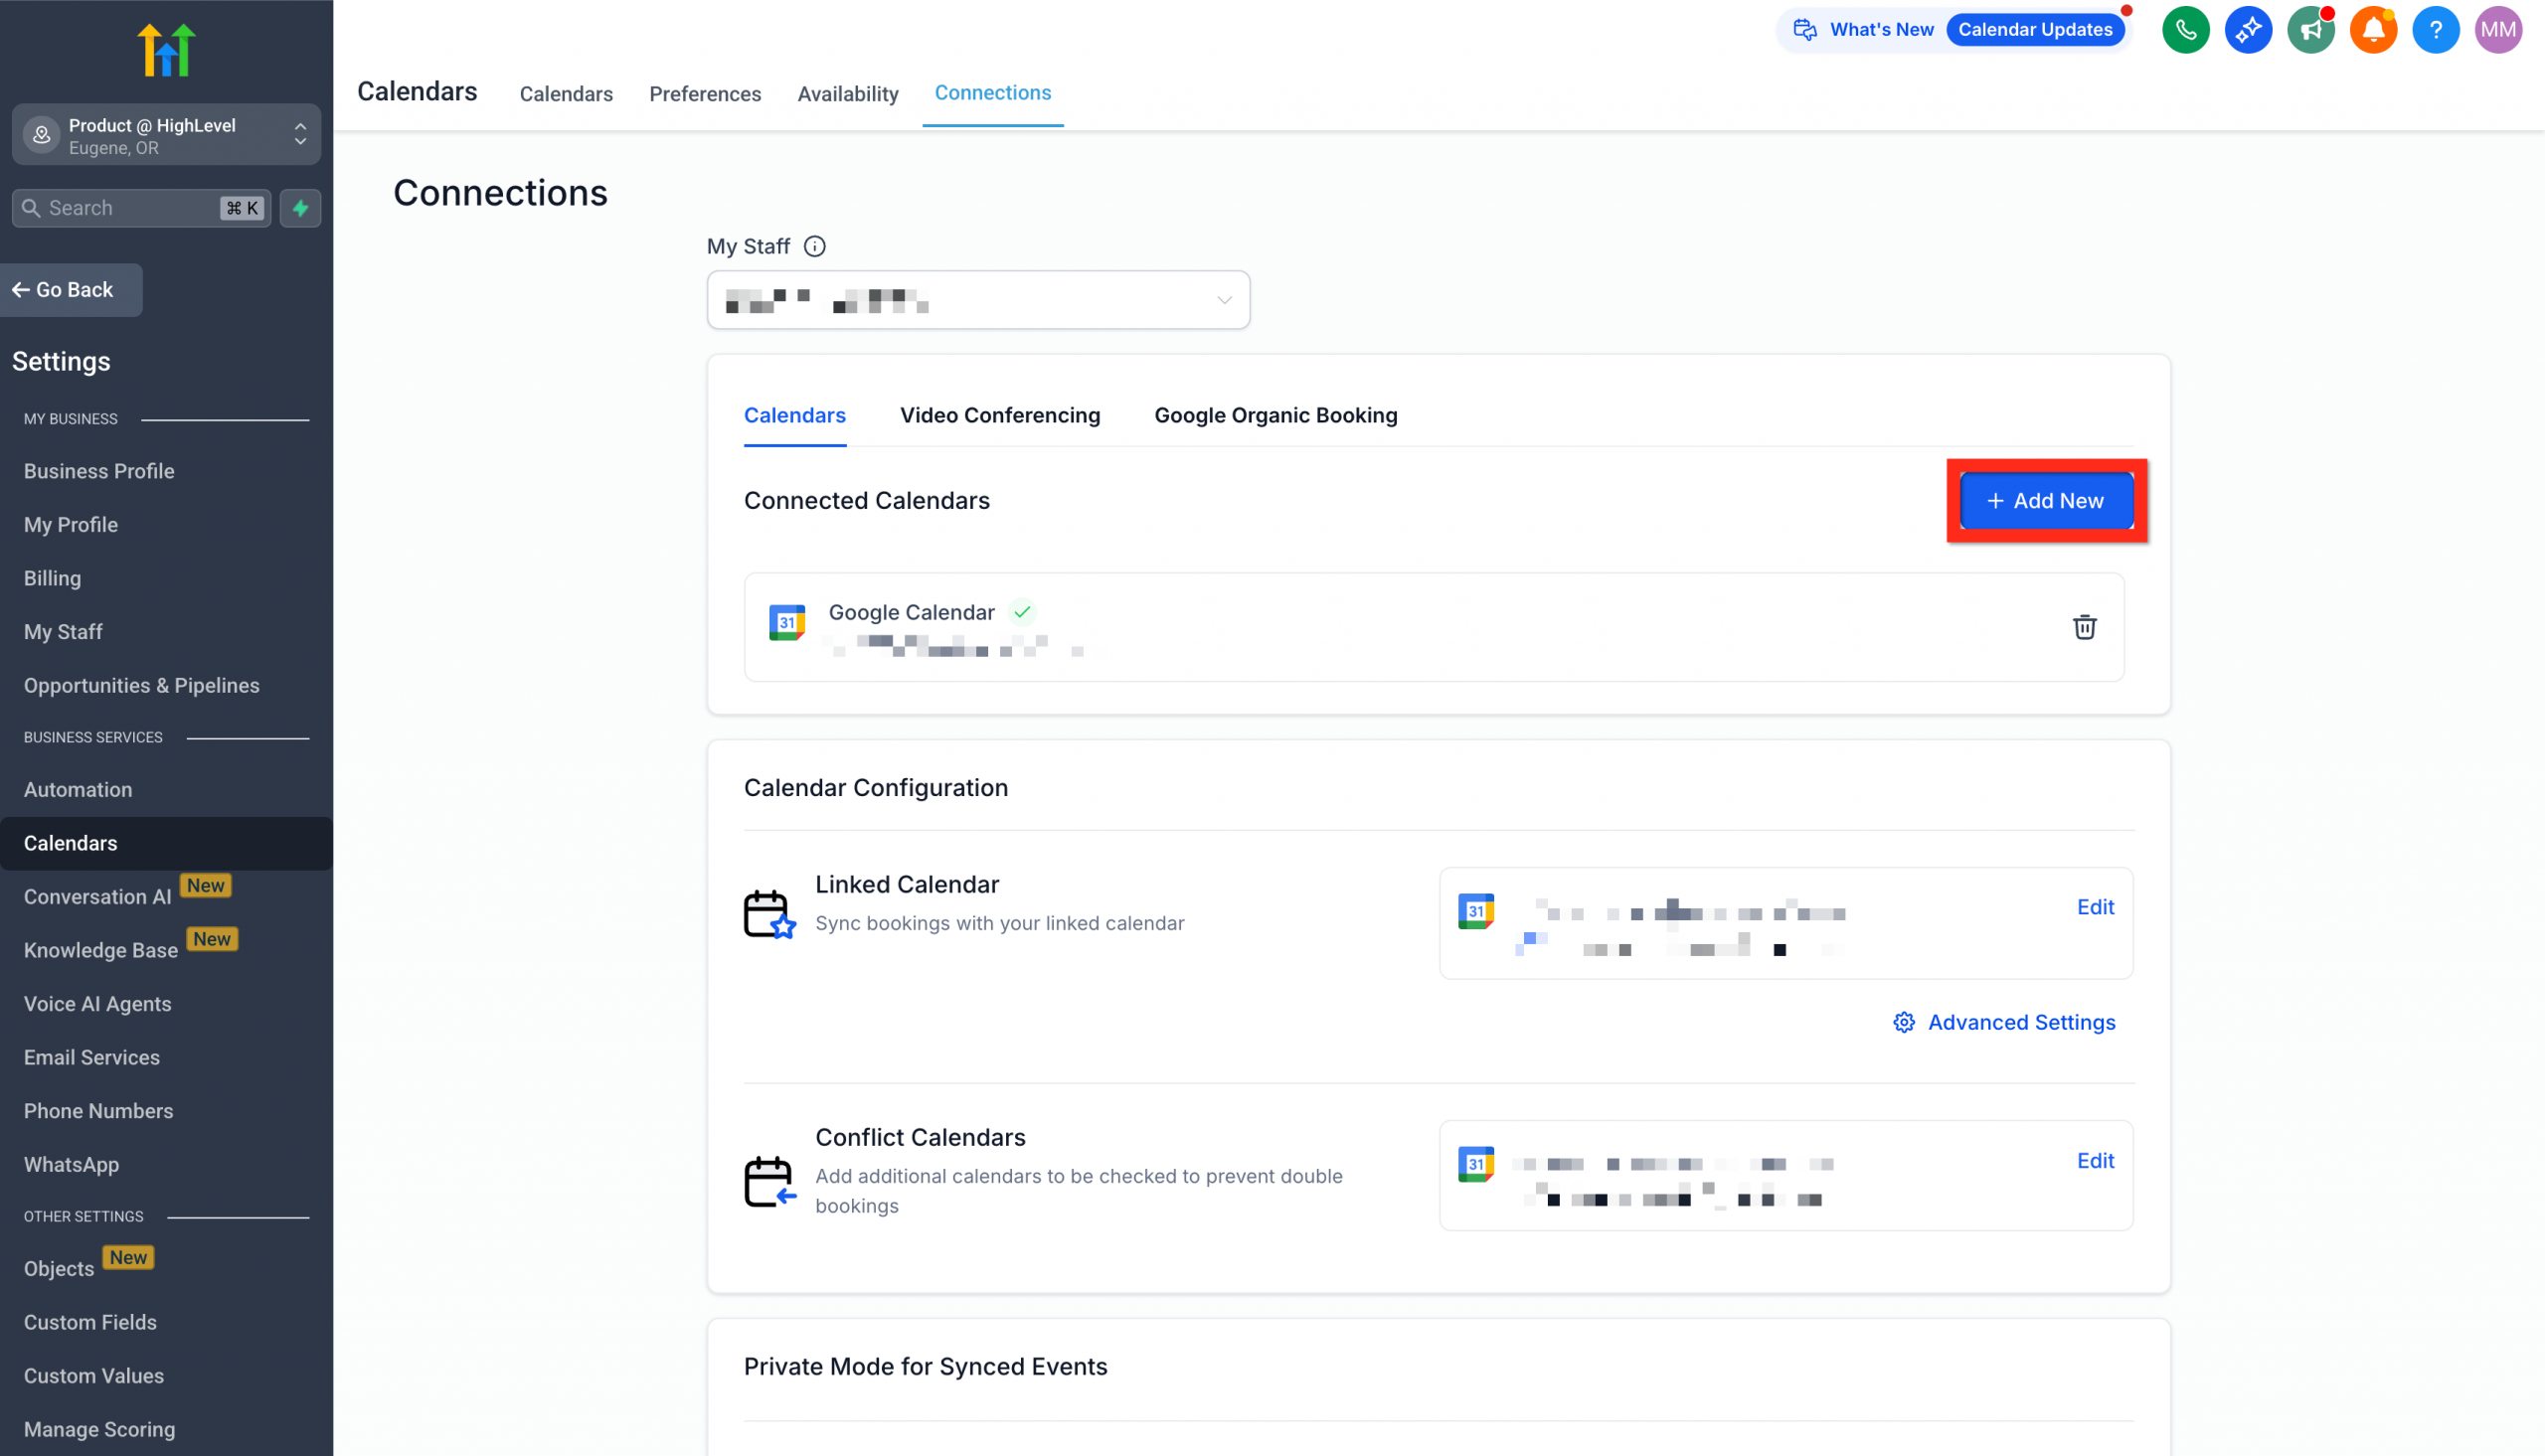Click the My Staff info tooltip icon
Screen dimensions: 2545x1456
coord(816,246)
